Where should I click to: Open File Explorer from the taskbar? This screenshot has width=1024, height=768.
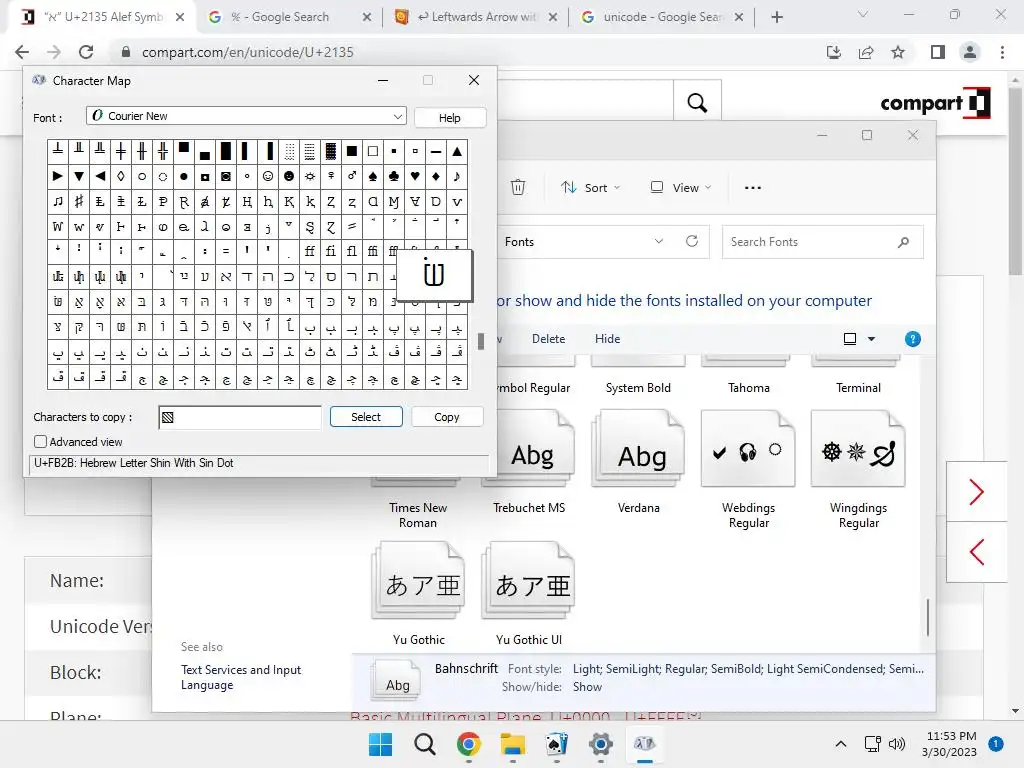[x=513, y=744]
